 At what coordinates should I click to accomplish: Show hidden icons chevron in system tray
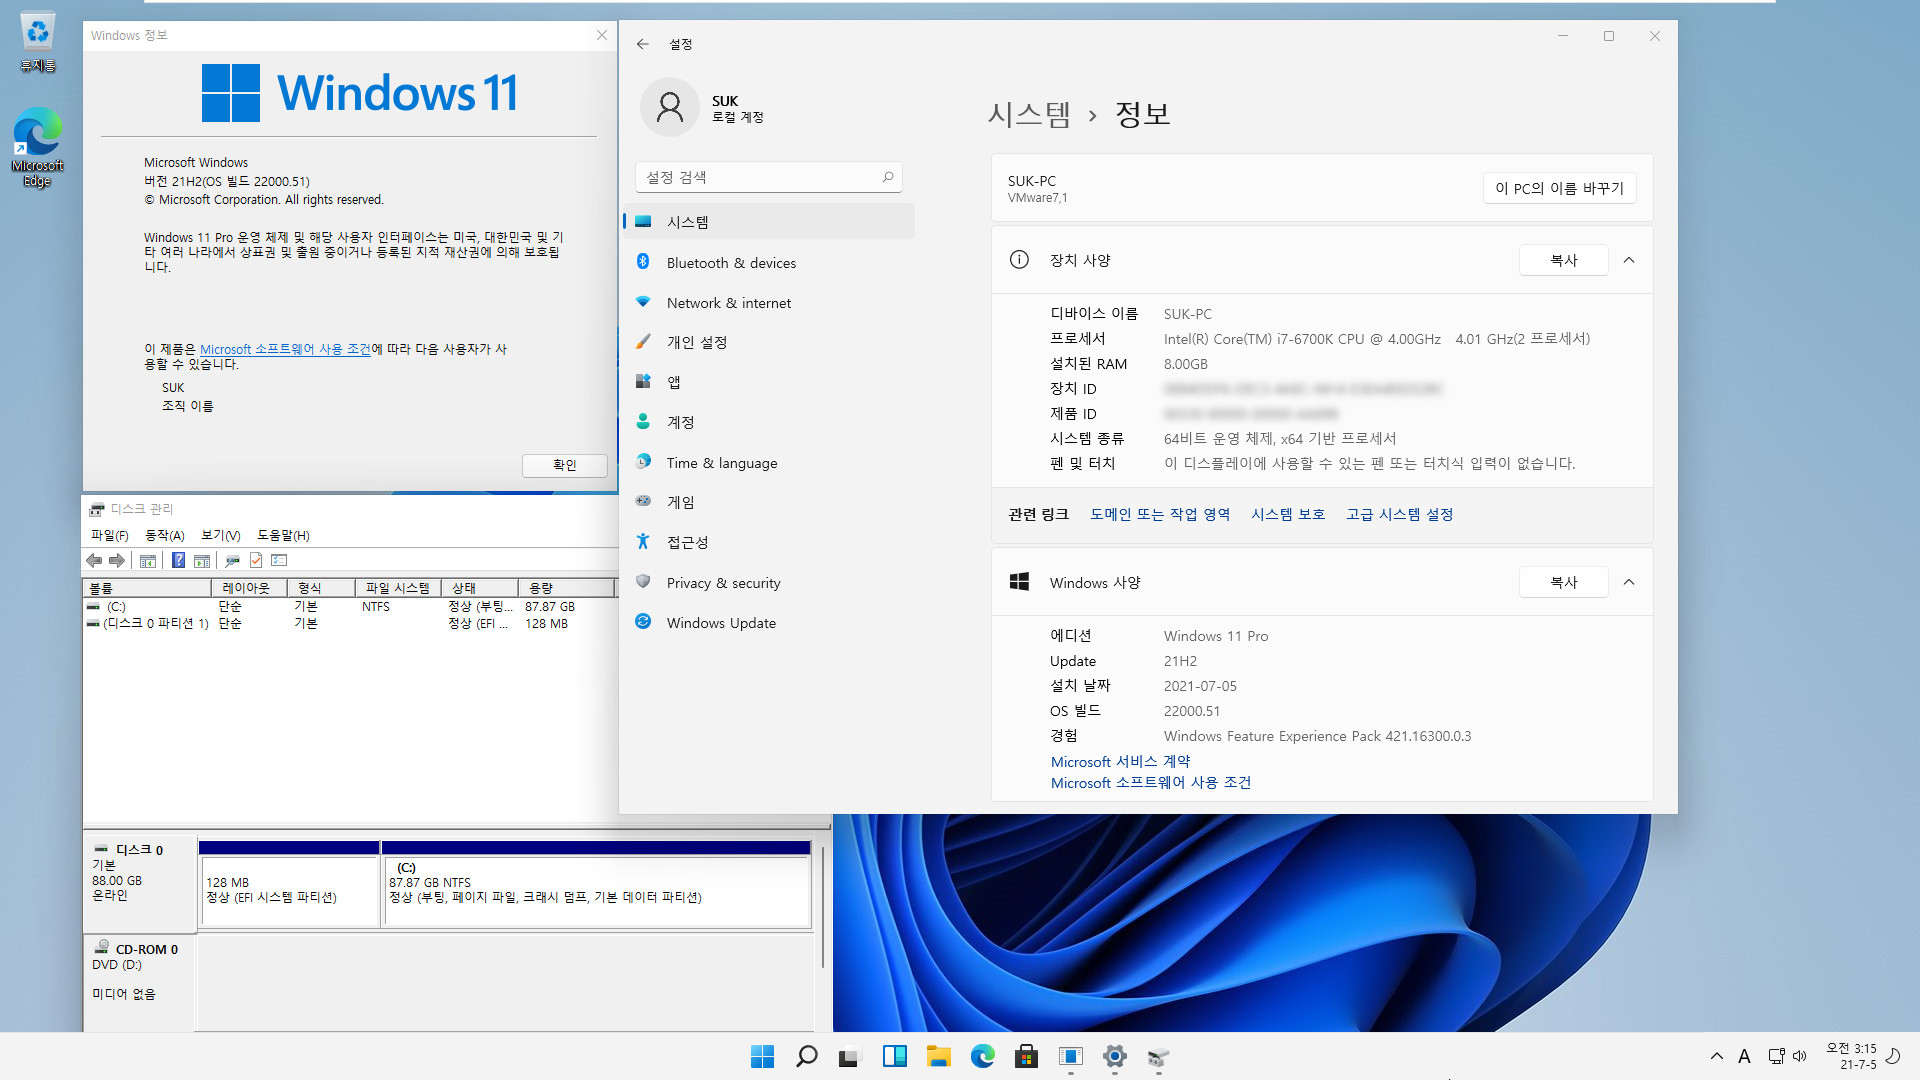point(1716,1056)
